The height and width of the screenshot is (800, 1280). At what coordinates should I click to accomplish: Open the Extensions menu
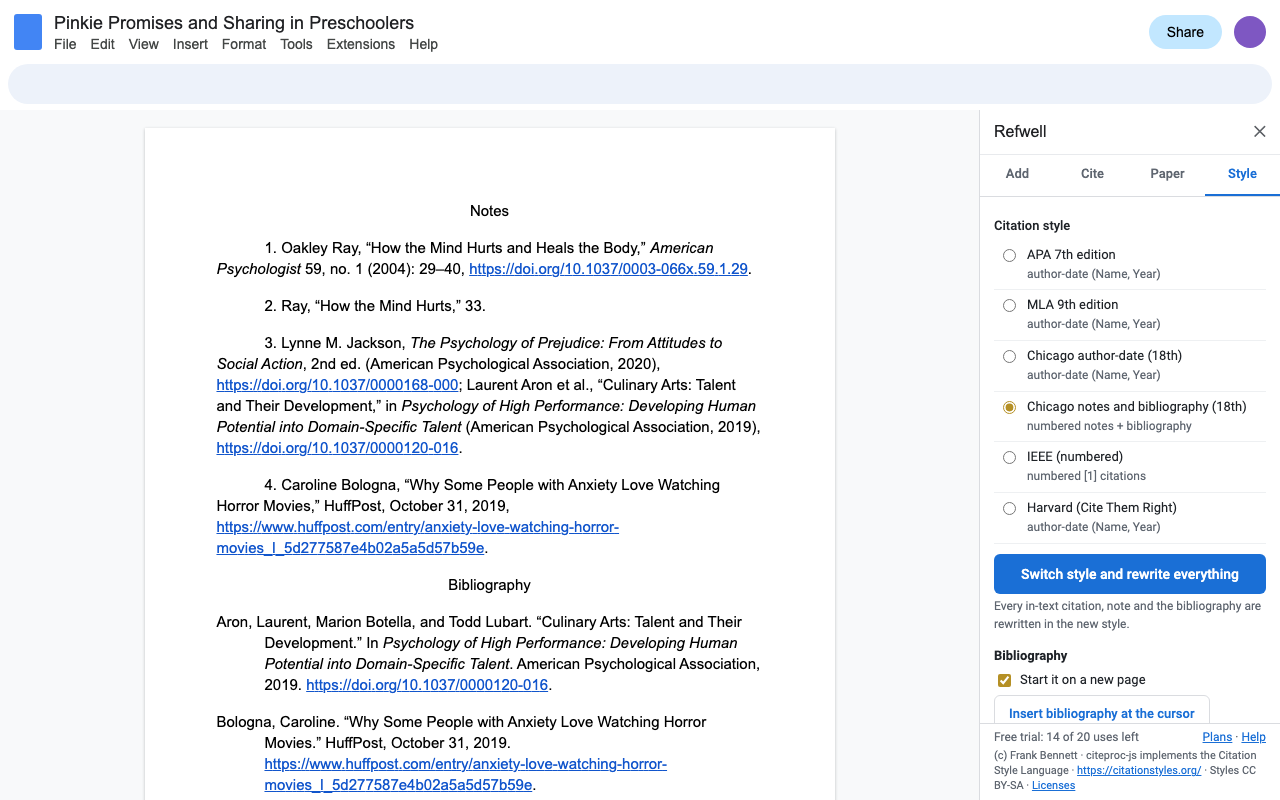pos(361,44)
